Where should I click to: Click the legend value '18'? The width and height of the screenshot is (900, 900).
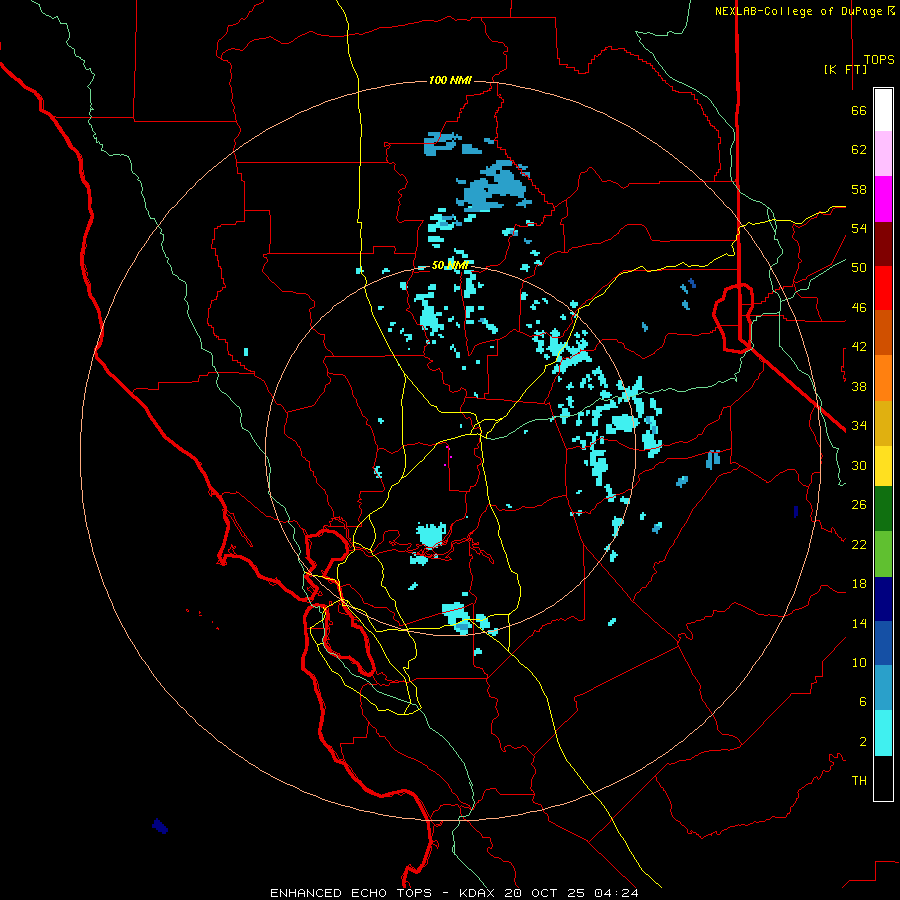(x=859, y=584)
